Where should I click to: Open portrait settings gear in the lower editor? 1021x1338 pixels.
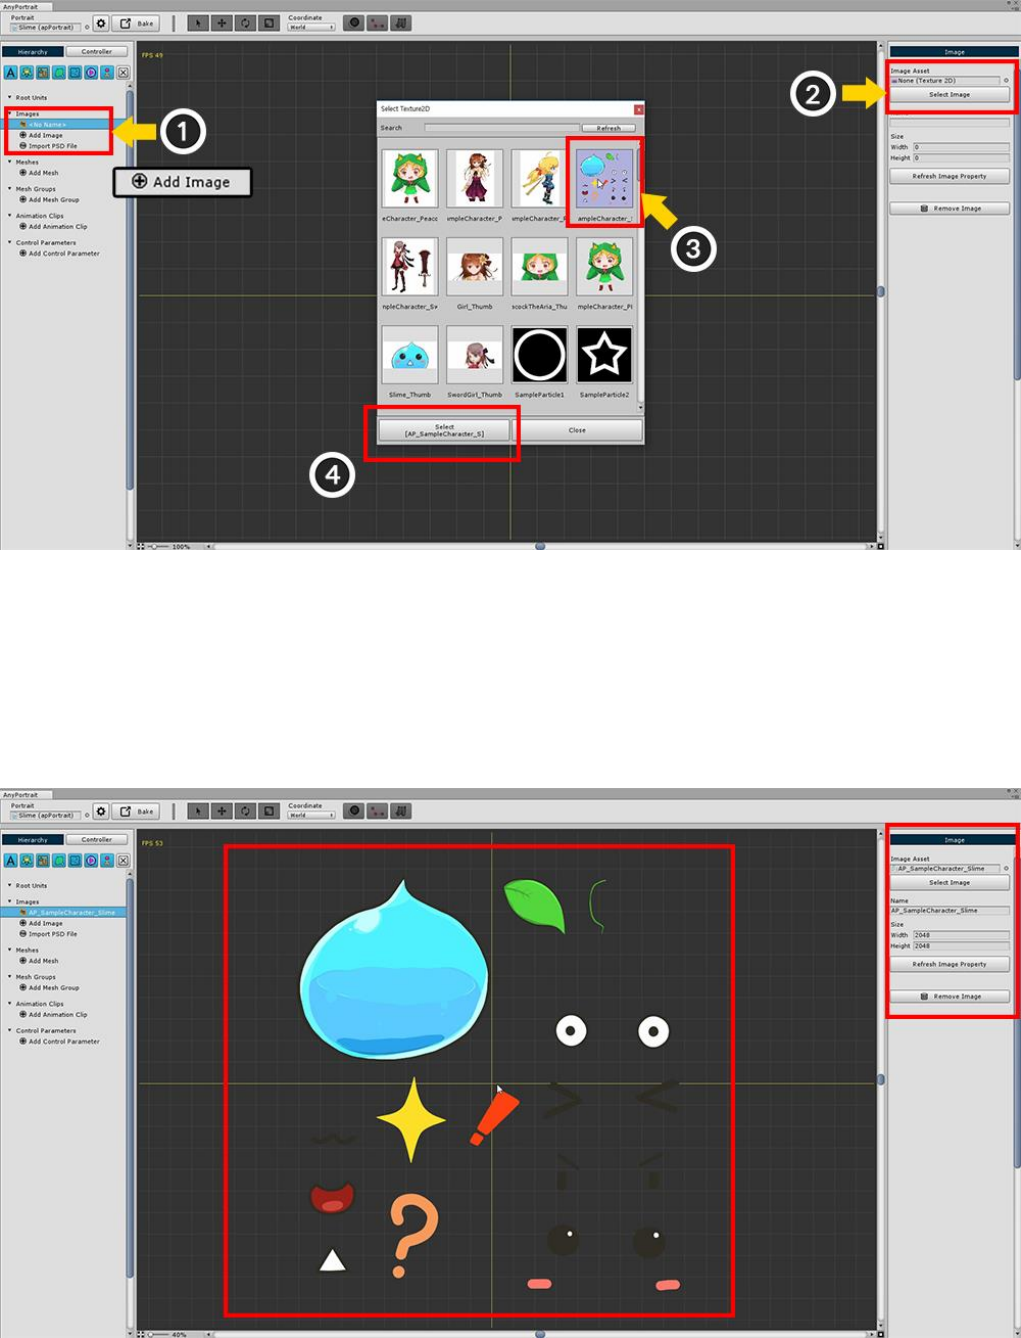101,811
